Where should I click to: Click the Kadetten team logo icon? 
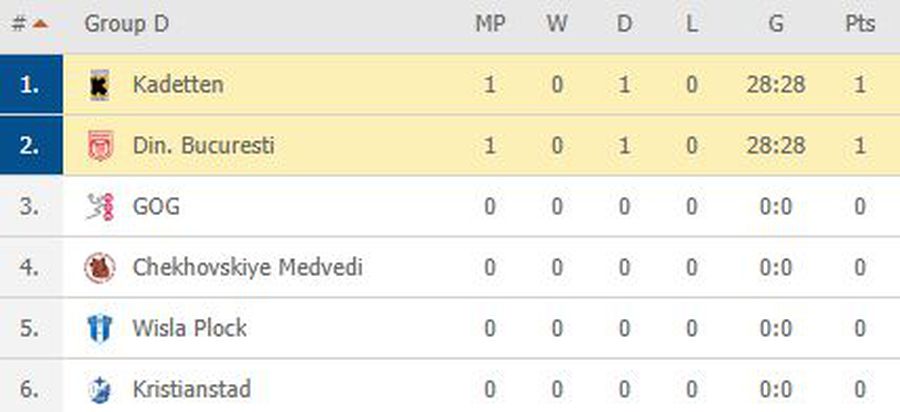click(100, 85)
